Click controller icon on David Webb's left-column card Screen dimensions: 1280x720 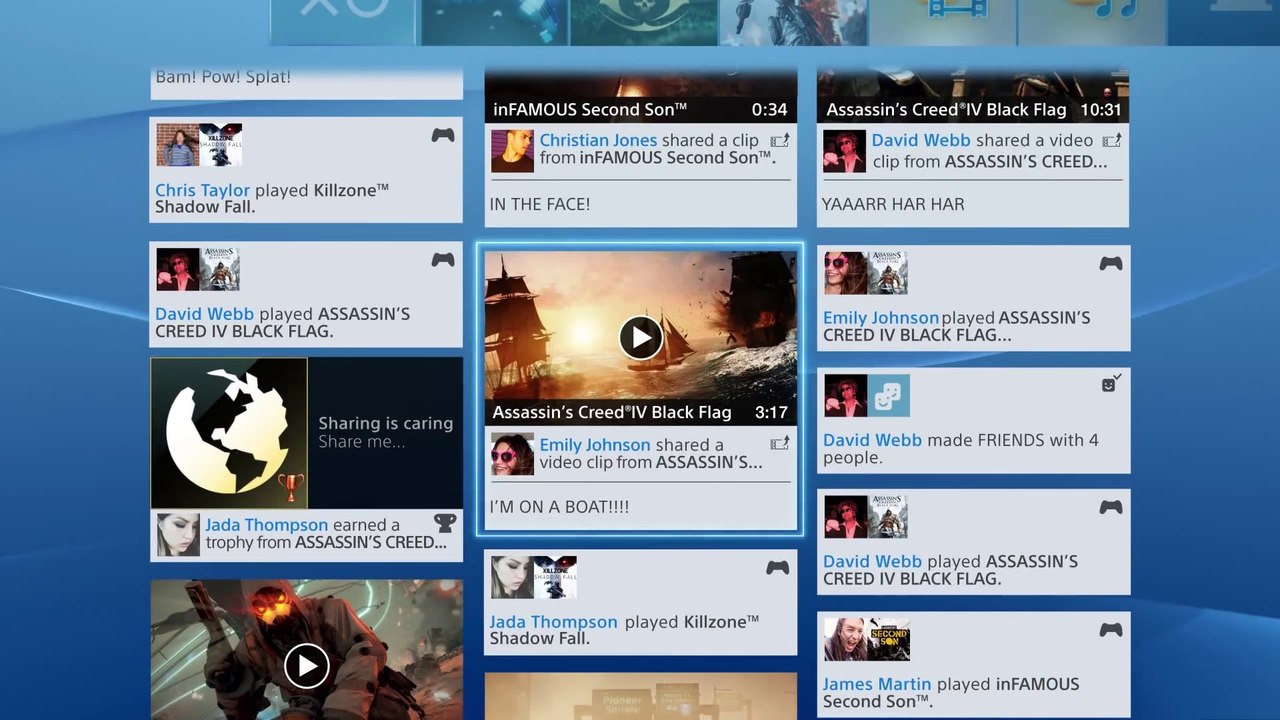click(443, 259)
